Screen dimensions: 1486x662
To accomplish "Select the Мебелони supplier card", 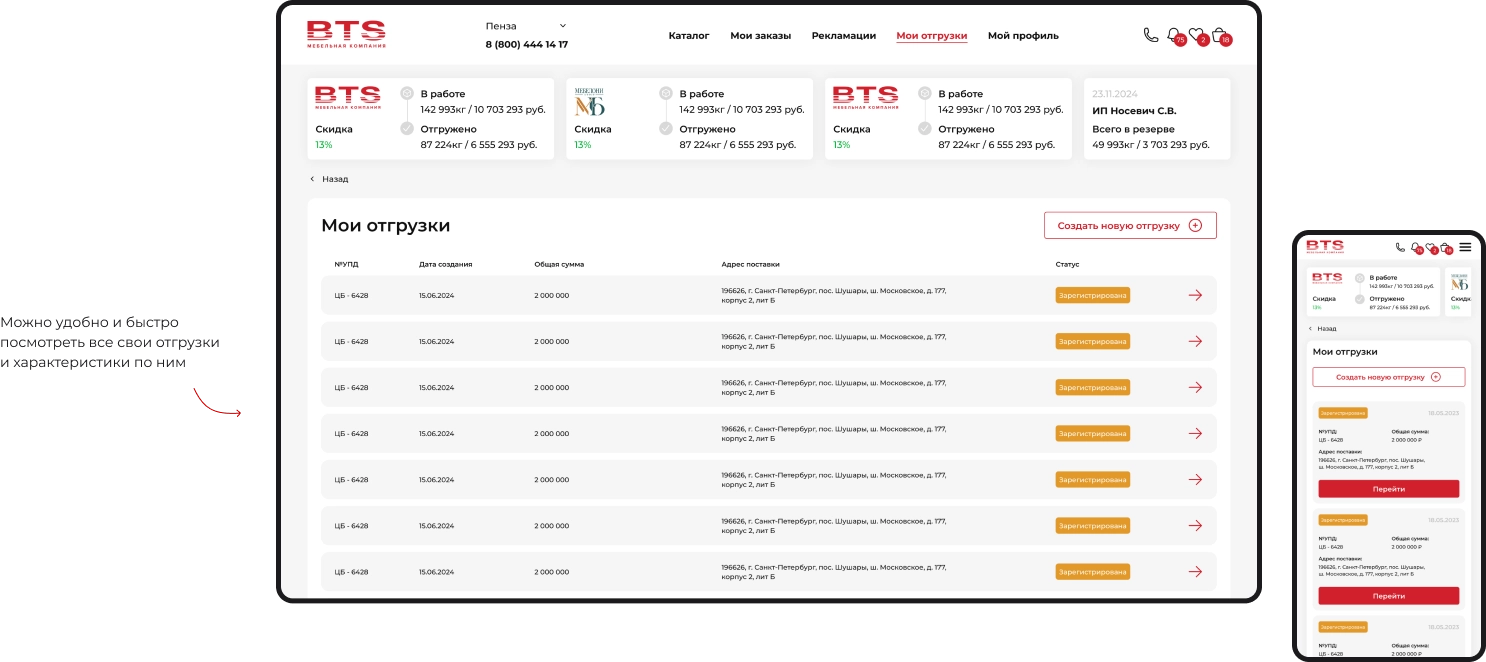I will 689,119.
